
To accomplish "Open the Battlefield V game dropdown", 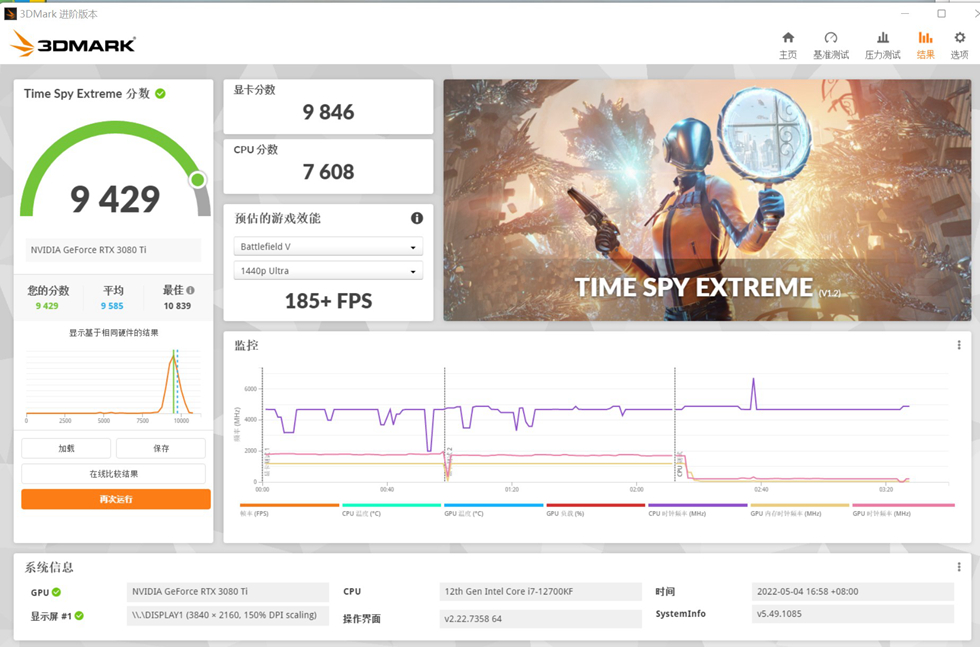I will click(328, 246).
